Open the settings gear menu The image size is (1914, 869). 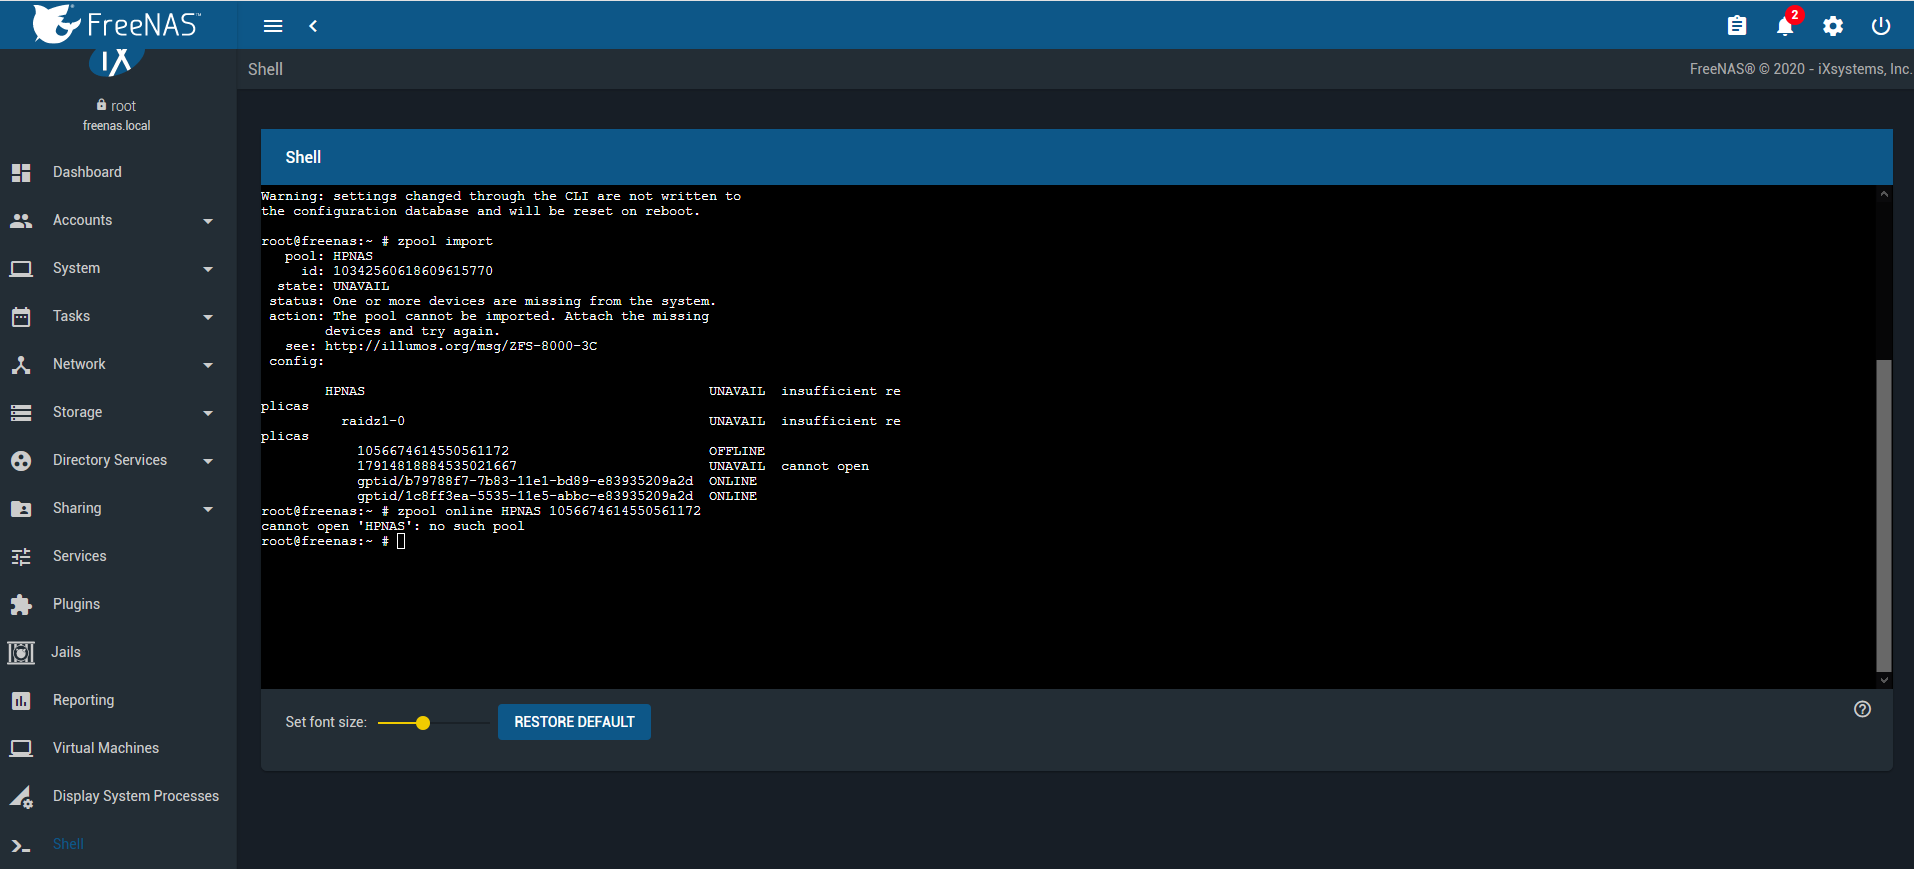click(x=1833, y=26)
